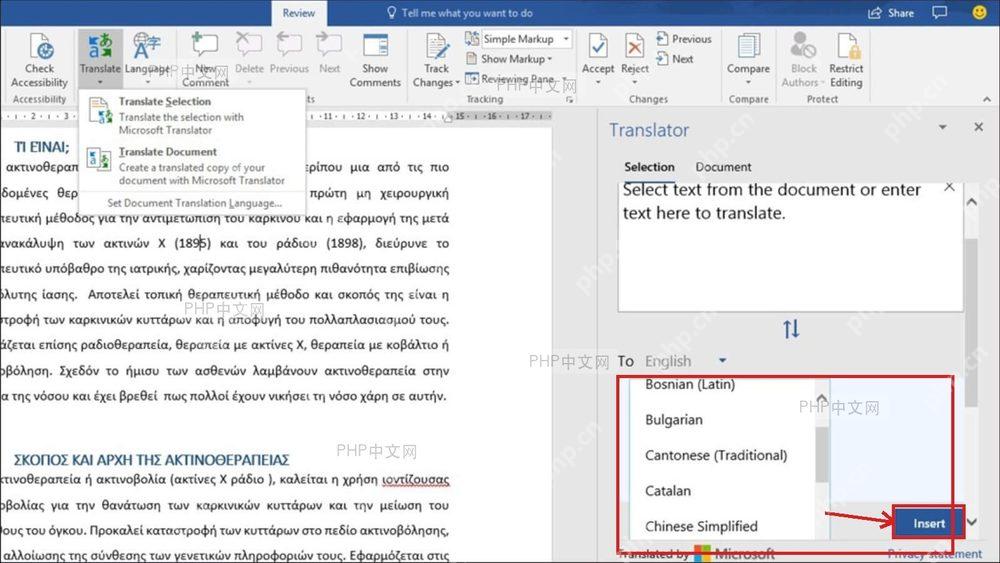
Task: Open Set Document Translation Language
Action: click(x=195, y=203)
